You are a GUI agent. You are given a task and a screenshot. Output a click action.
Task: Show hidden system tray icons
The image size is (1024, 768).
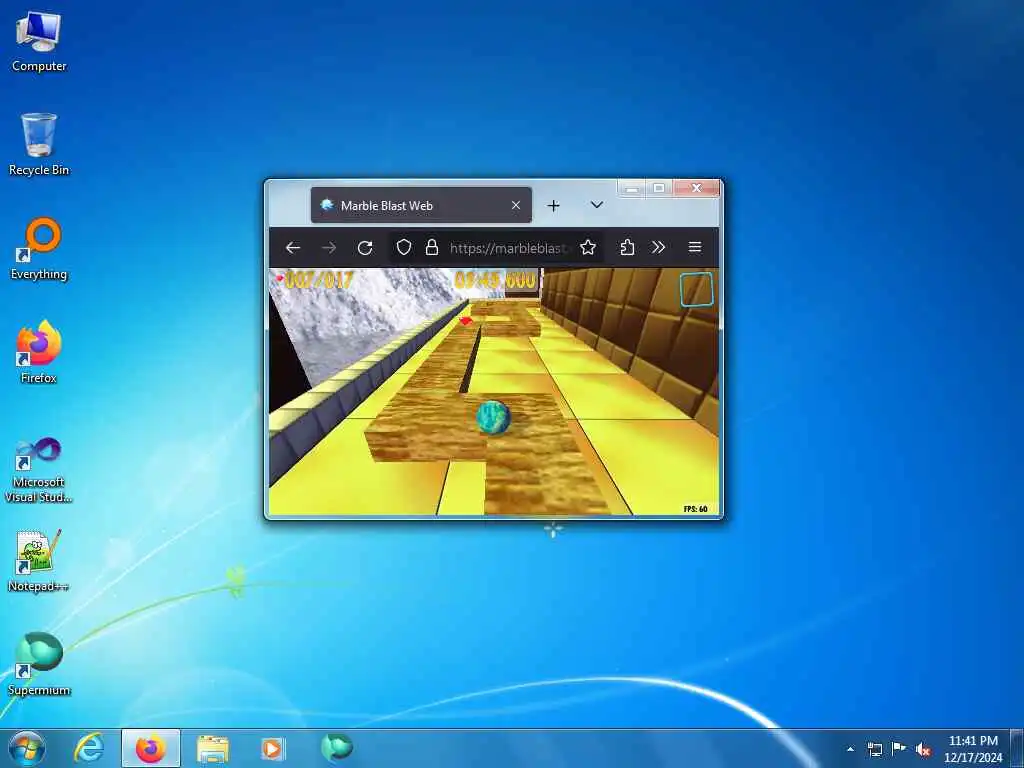click(850, 749)
